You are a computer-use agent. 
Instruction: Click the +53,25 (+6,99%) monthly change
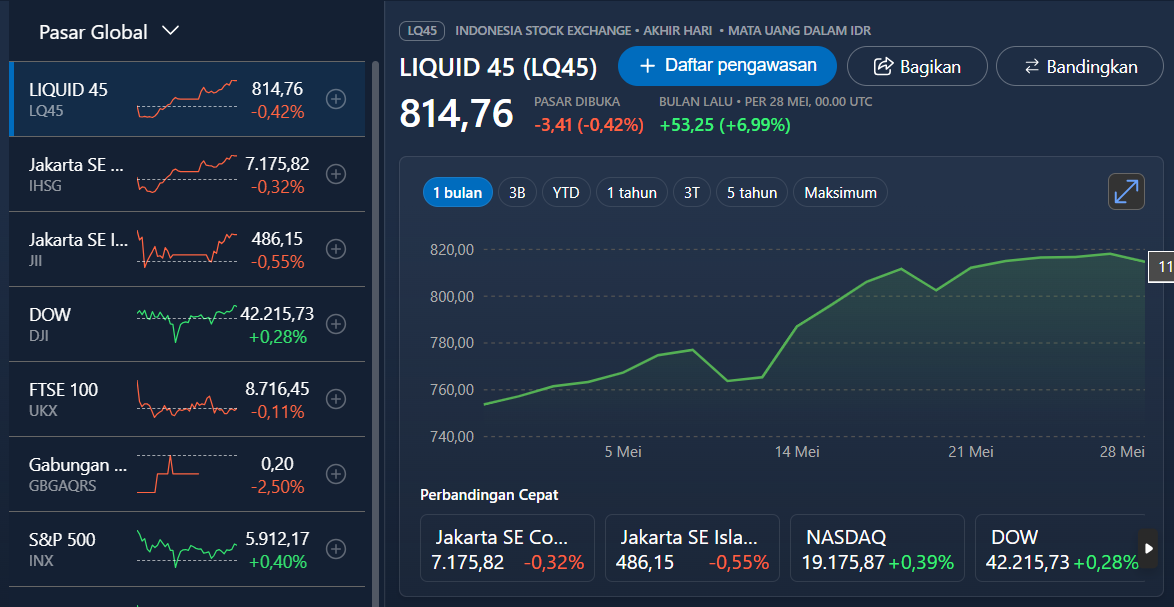pyautogui.click(x=725, y=125)
